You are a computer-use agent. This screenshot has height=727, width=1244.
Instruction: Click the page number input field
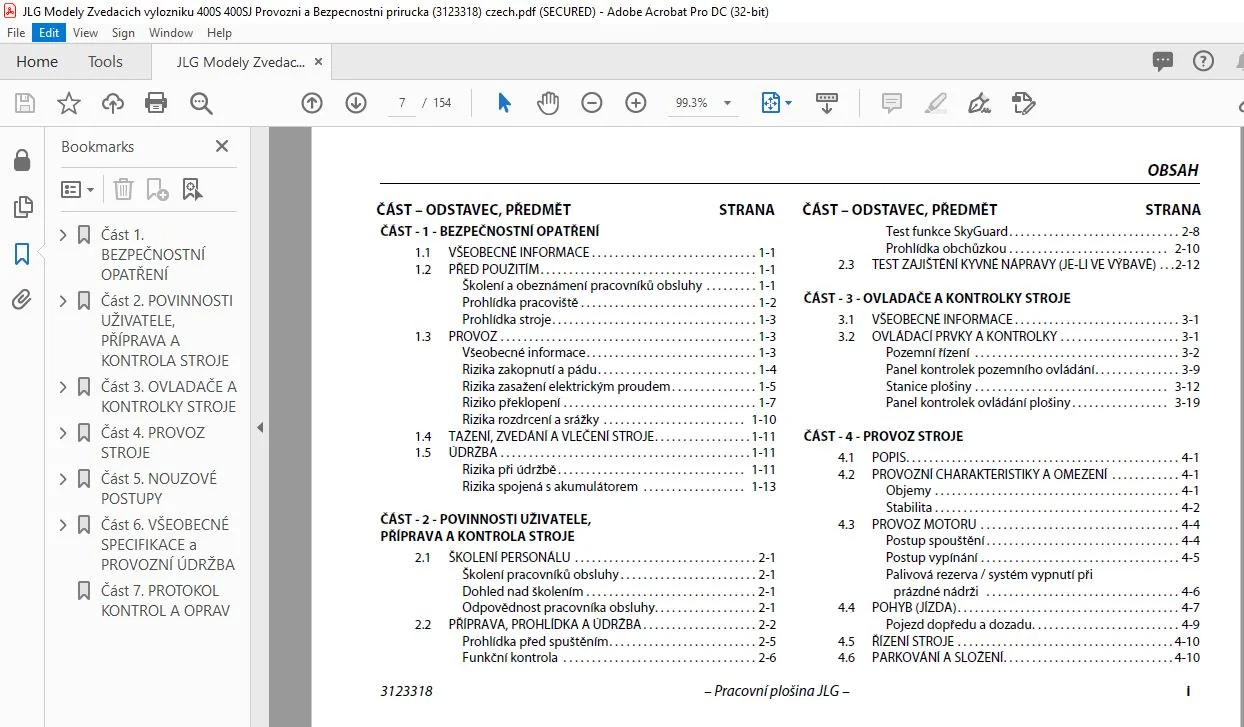(x=401, y=103)
